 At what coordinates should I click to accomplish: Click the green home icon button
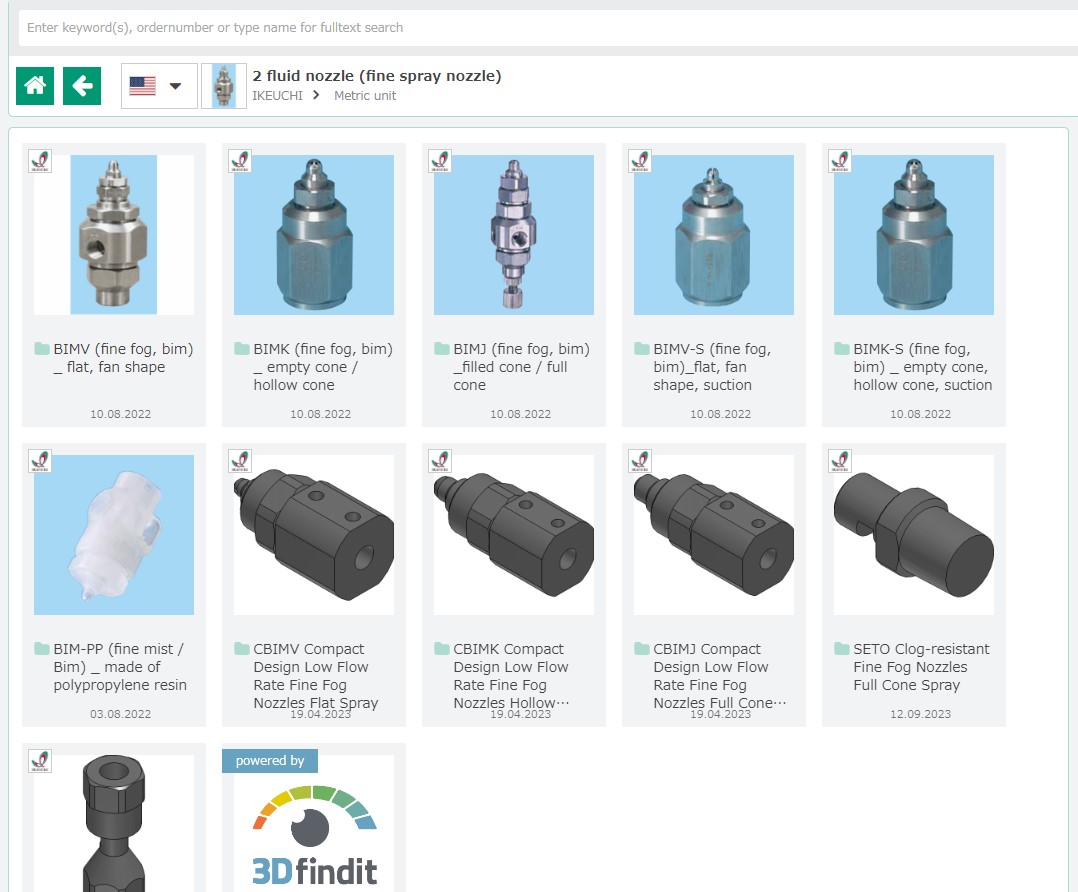(x=35, y=86)
